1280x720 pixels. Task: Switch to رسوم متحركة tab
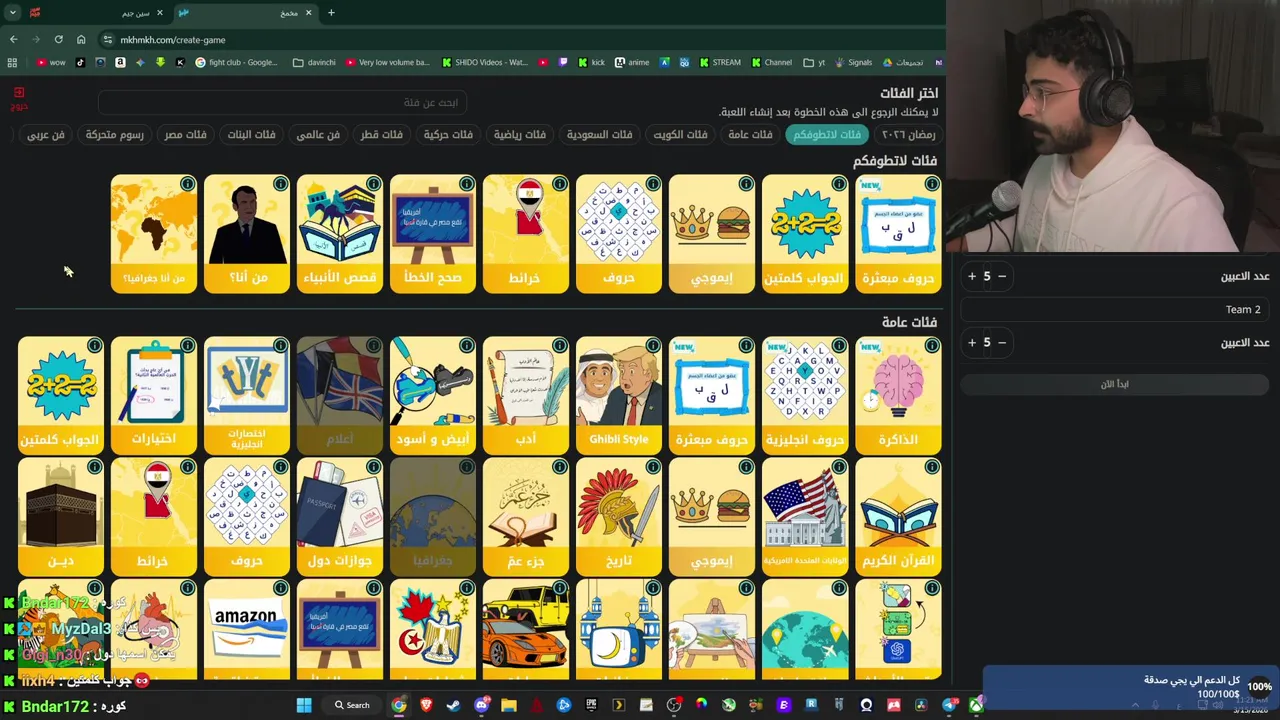click(114, 134)
